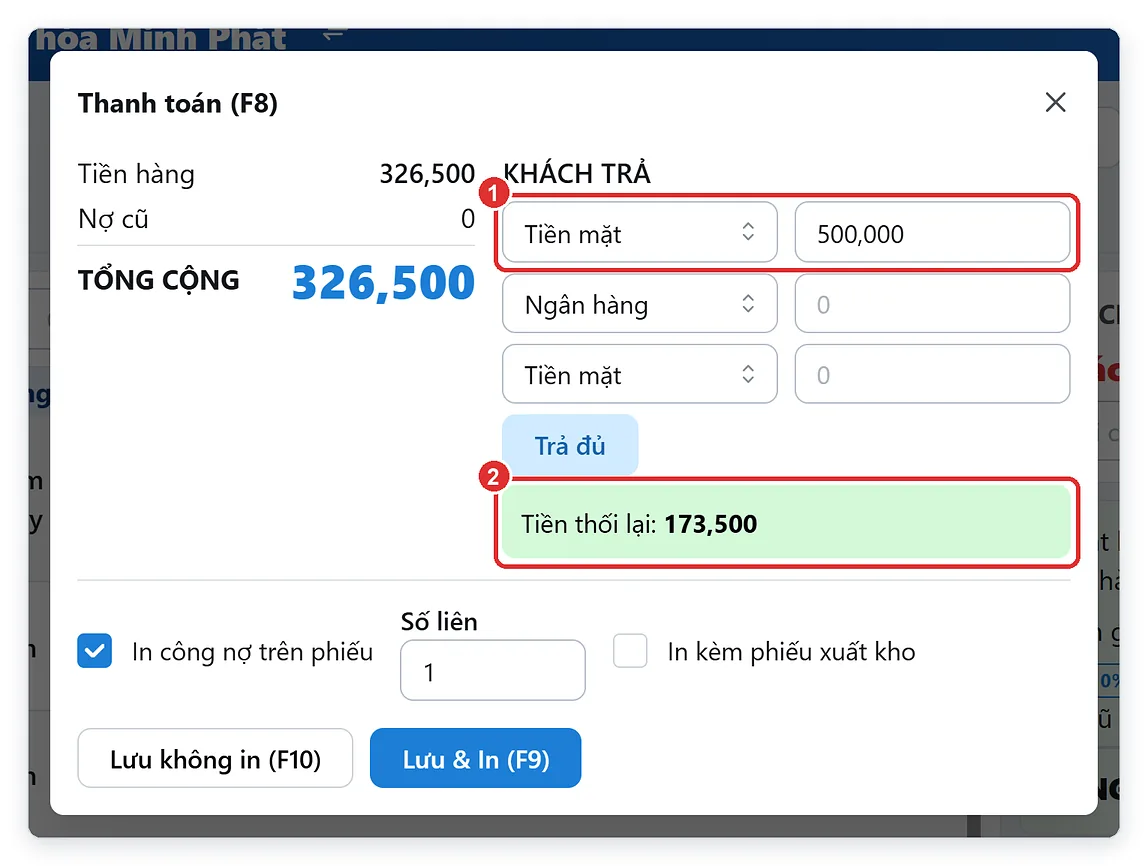Click the Nợ cũ label
The height and width of the screenshot is (866, 1148).
[x=113, y=219]
